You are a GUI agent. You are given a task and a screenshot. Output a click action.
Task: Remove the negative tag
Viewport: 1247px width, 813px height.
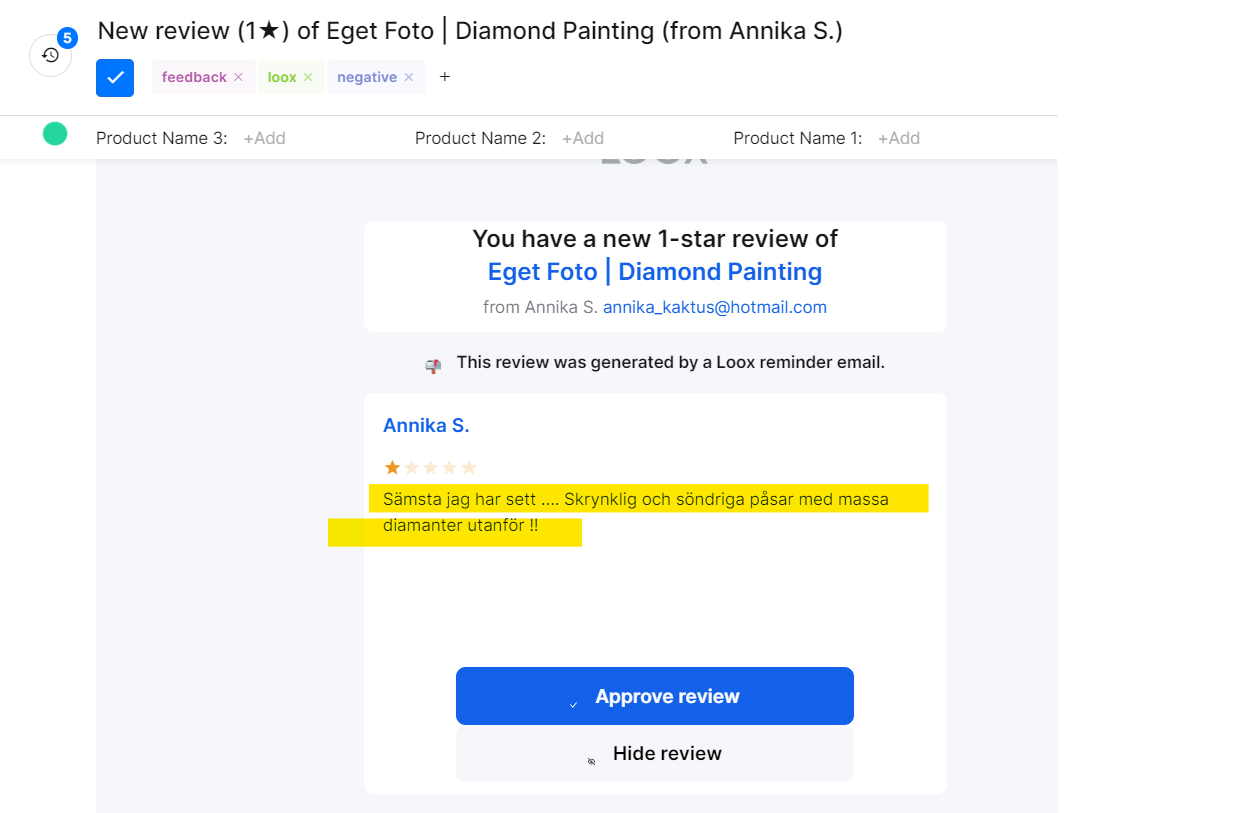[x=409, y=78]
